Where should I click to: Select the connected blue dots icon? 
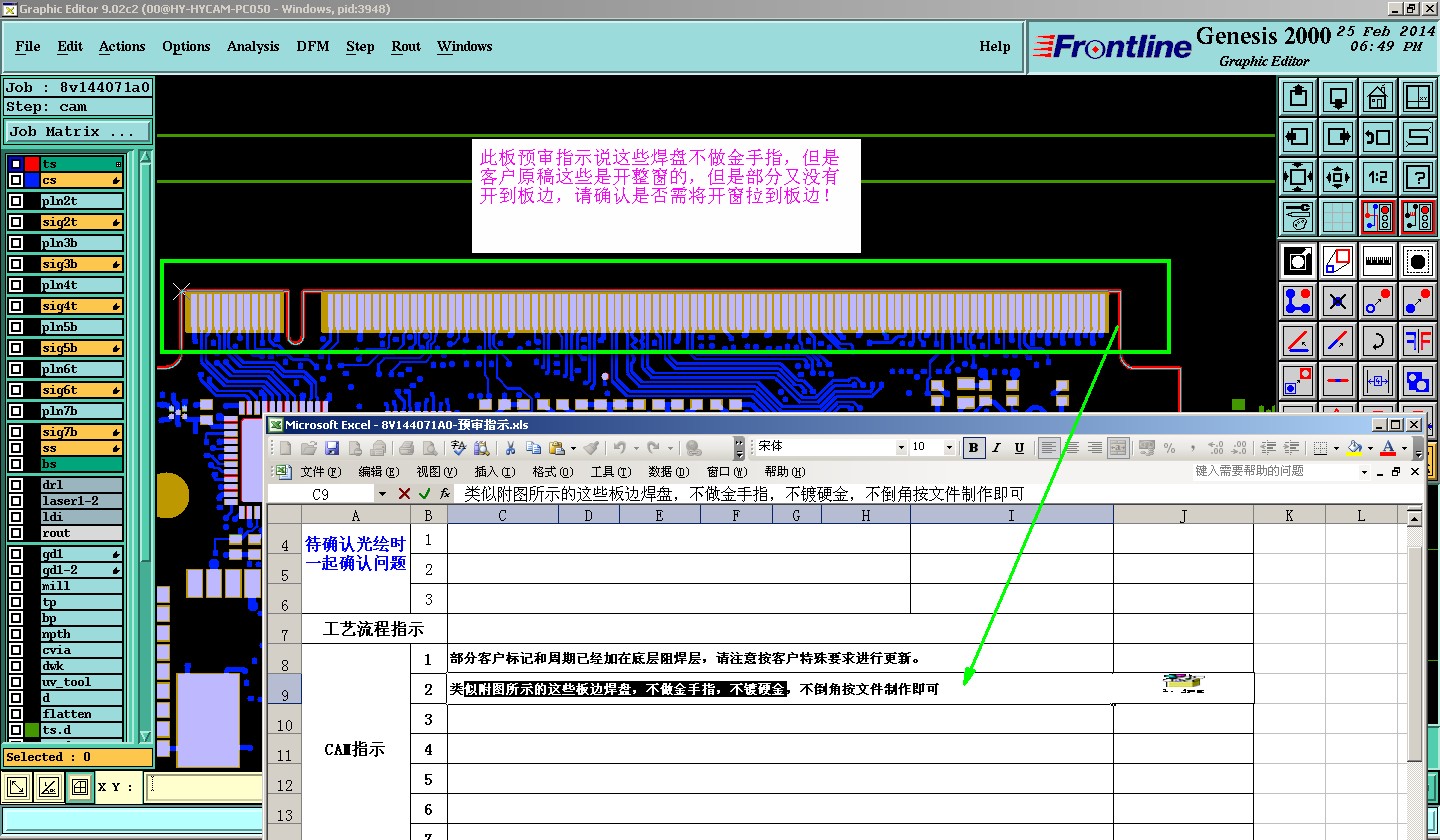pyautogui.click(x=1298, y=300)
